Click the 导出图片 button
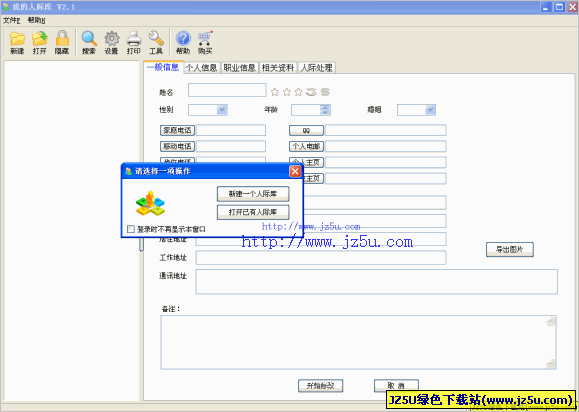This screenshot has width=579, height=412. coord(510,250)
